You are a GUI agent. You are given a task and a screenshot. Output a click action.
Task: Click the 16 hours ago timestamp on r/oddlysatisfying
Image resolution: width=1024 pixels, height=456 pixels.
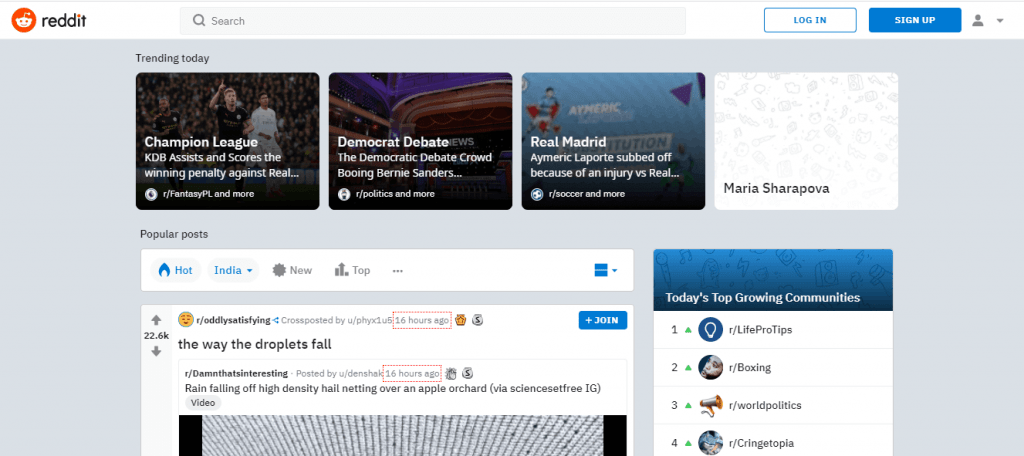click(422, 320)
